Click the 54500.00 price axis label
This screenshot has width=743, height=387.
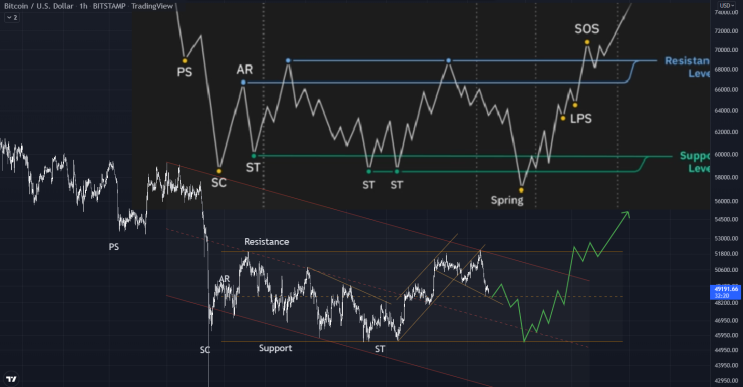coord(725,220)
